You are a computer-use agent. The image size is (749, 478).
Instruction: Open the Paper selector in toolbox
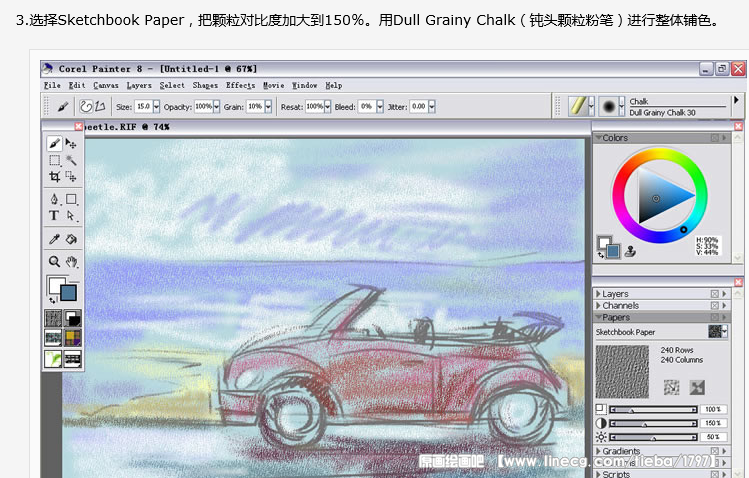(53, 318)
